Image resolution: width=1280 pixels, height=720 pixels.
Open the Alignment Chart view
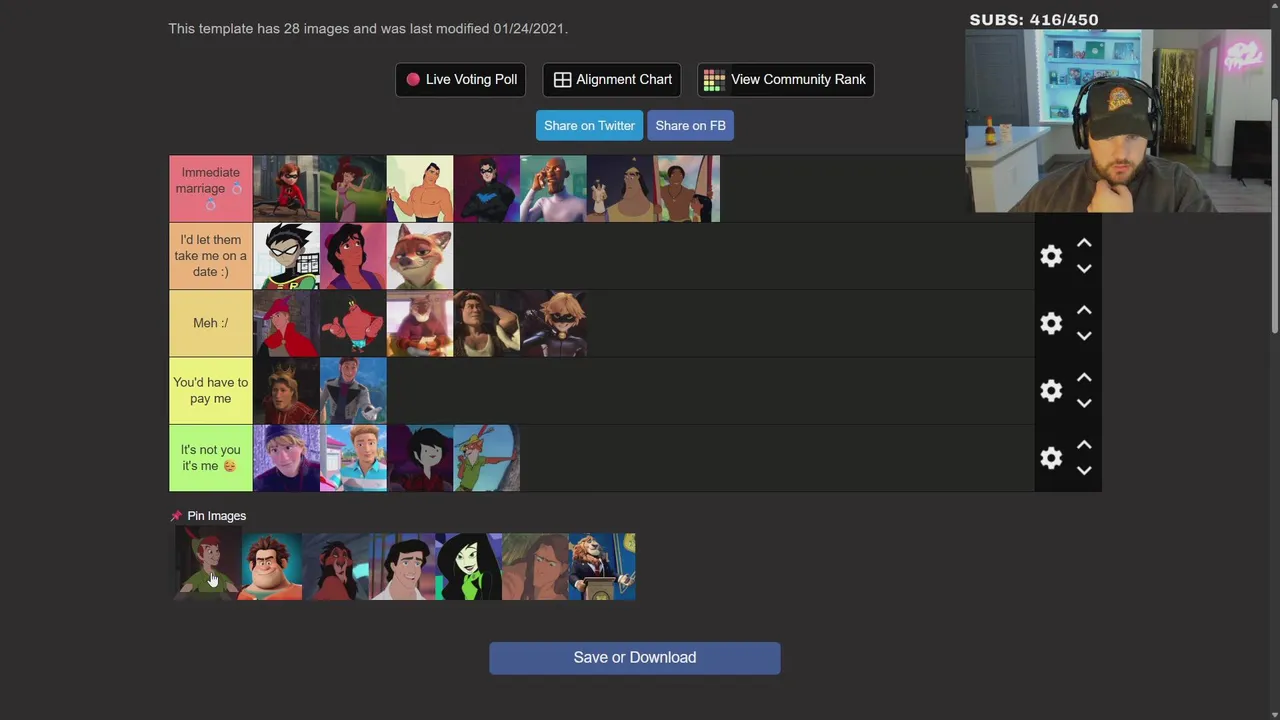coord(612,80)
